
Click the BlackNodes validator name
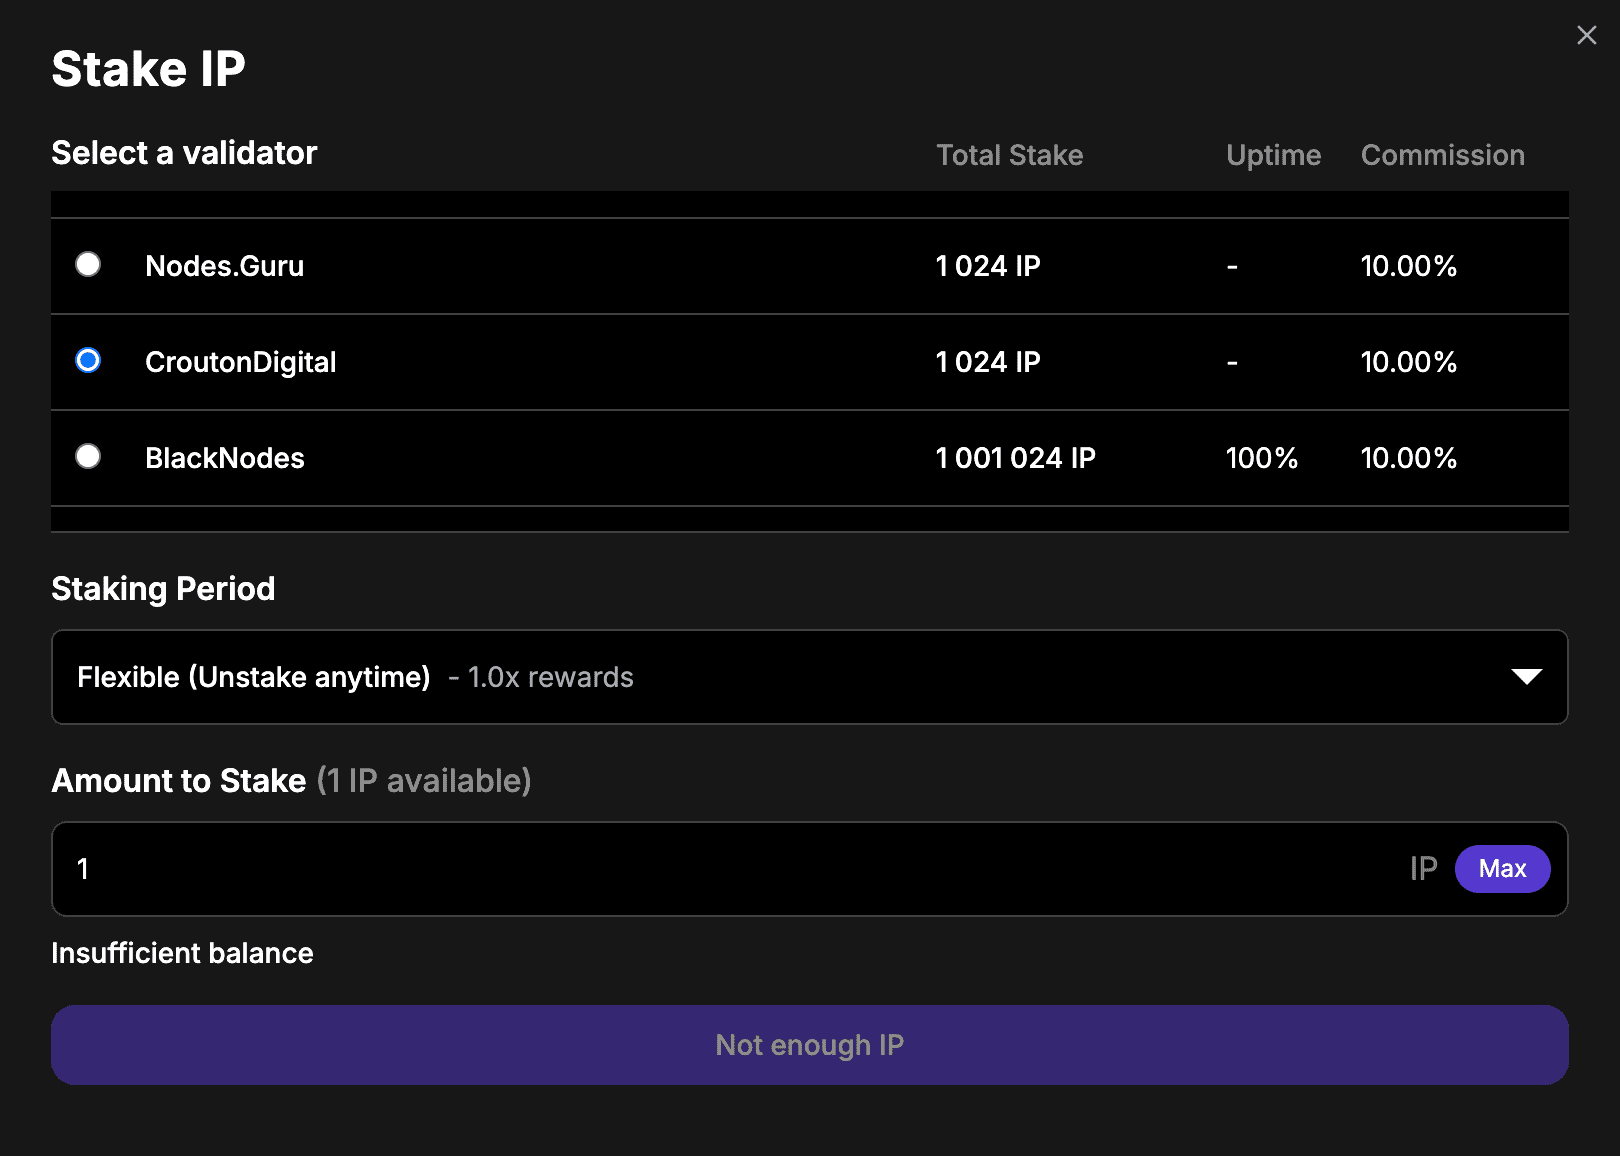tap(224, 458)
